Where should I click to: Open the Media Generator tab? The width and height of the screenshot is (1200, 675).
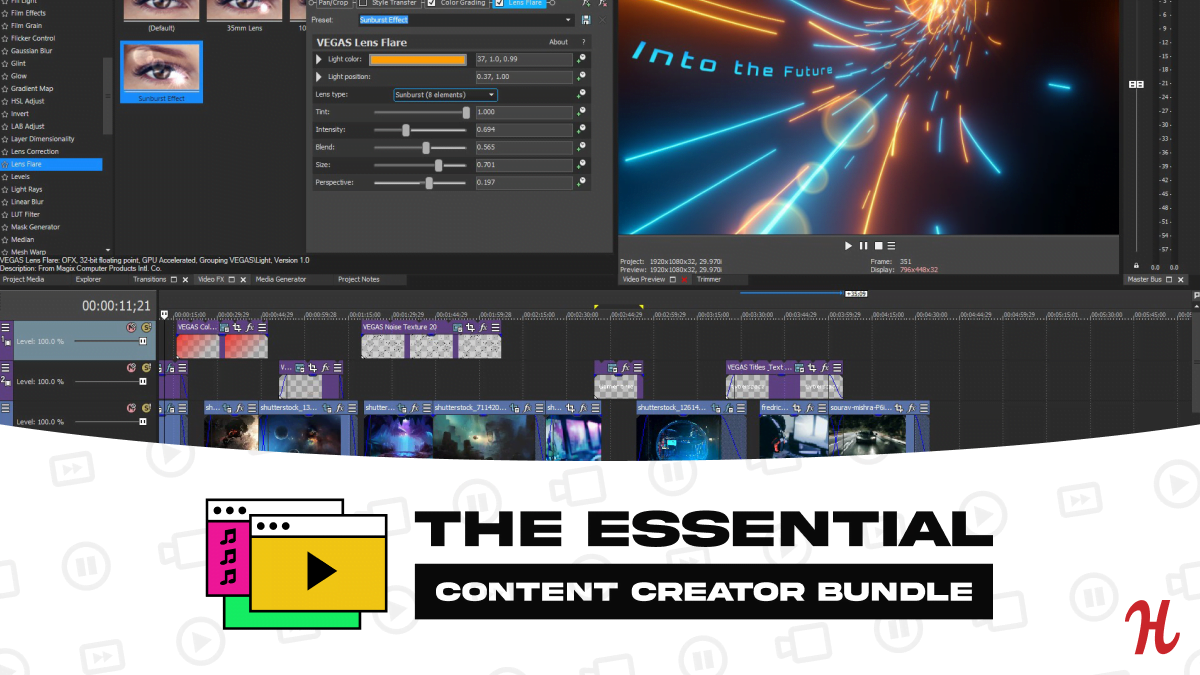point(281,280)
